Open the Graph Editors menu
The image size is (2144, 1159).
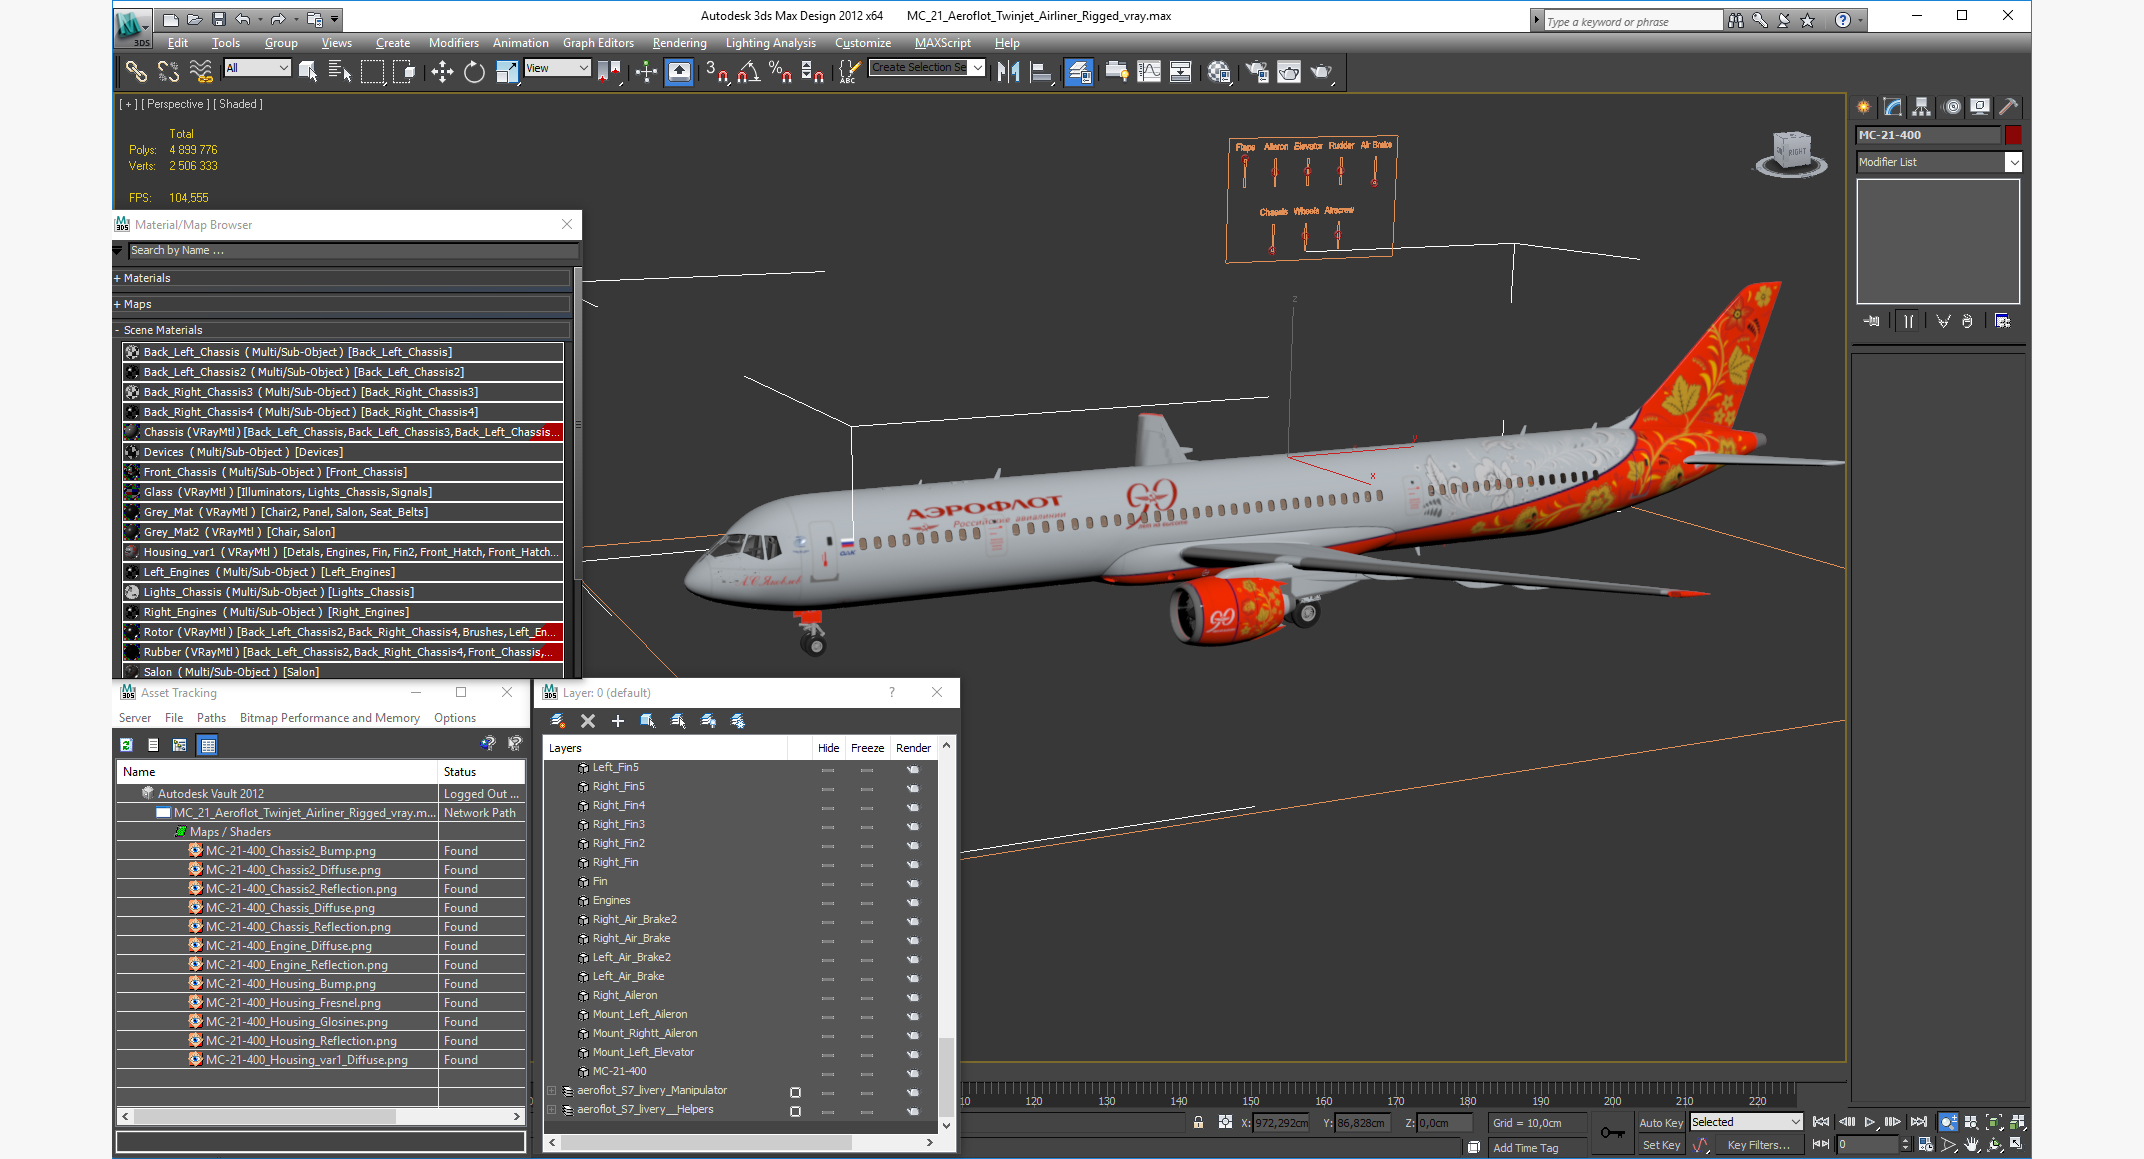point(598,43)
